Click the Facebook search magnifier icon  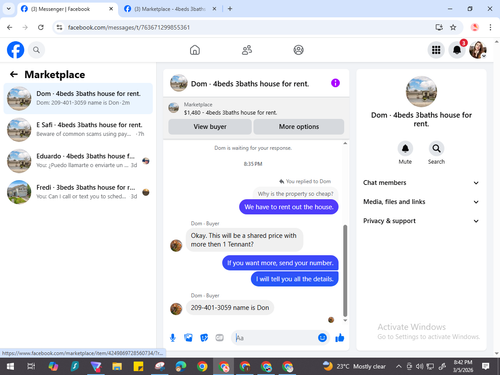tap(36, 50)
